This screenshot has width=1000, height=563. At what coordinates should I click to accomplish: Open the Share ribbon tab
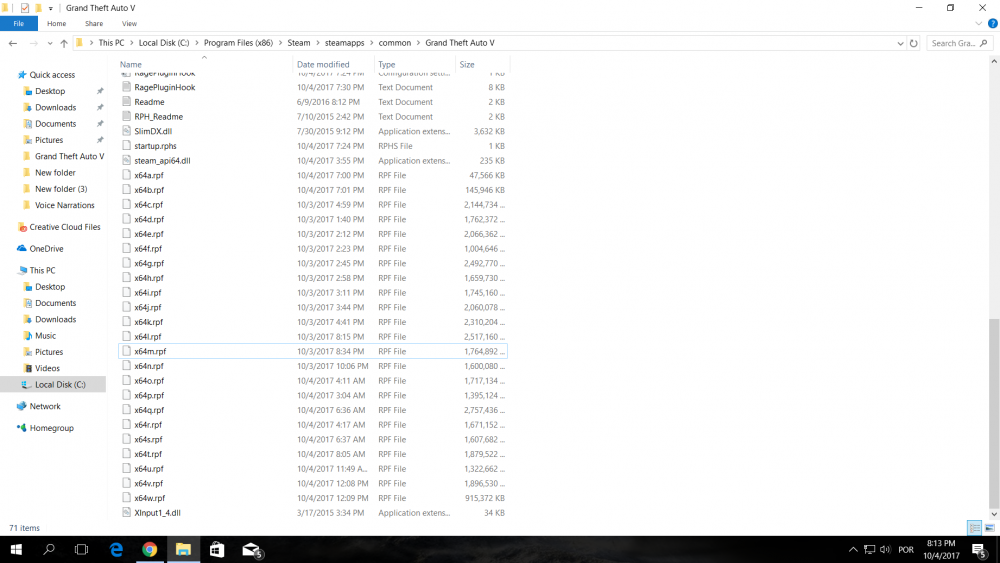94,24
